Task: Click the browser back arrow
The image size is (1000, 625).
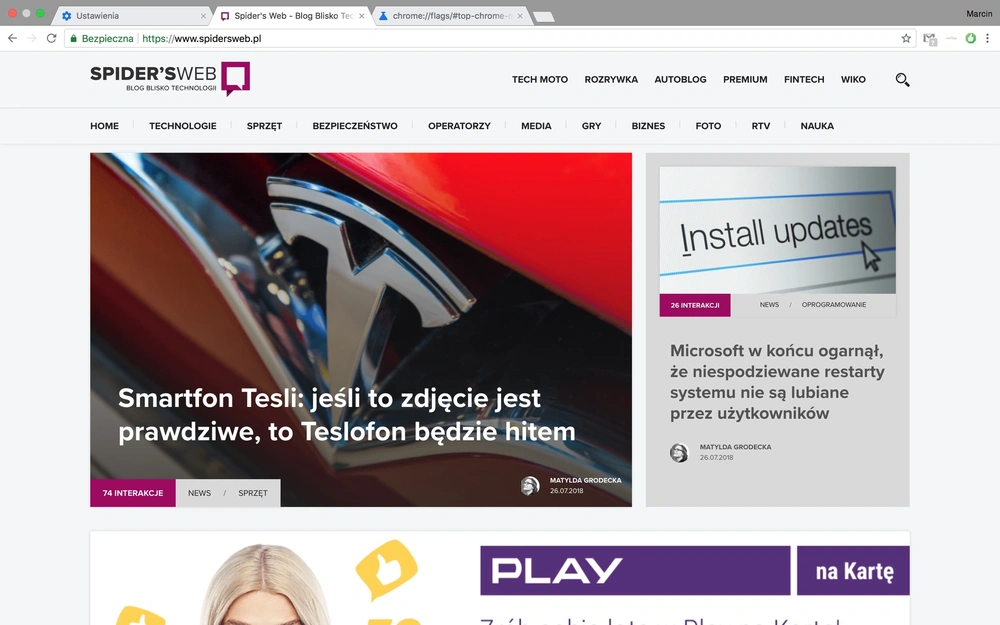Action: (x=12, y=38)
